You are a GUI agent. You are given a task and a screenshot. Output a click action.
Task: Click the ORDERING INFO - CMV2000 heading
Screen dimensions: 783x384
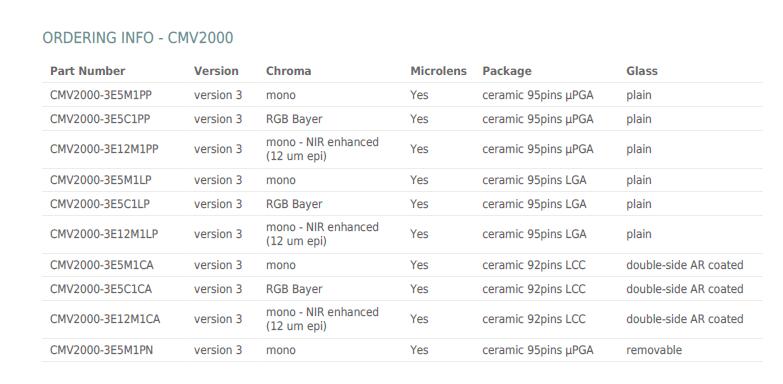point(137,38)
